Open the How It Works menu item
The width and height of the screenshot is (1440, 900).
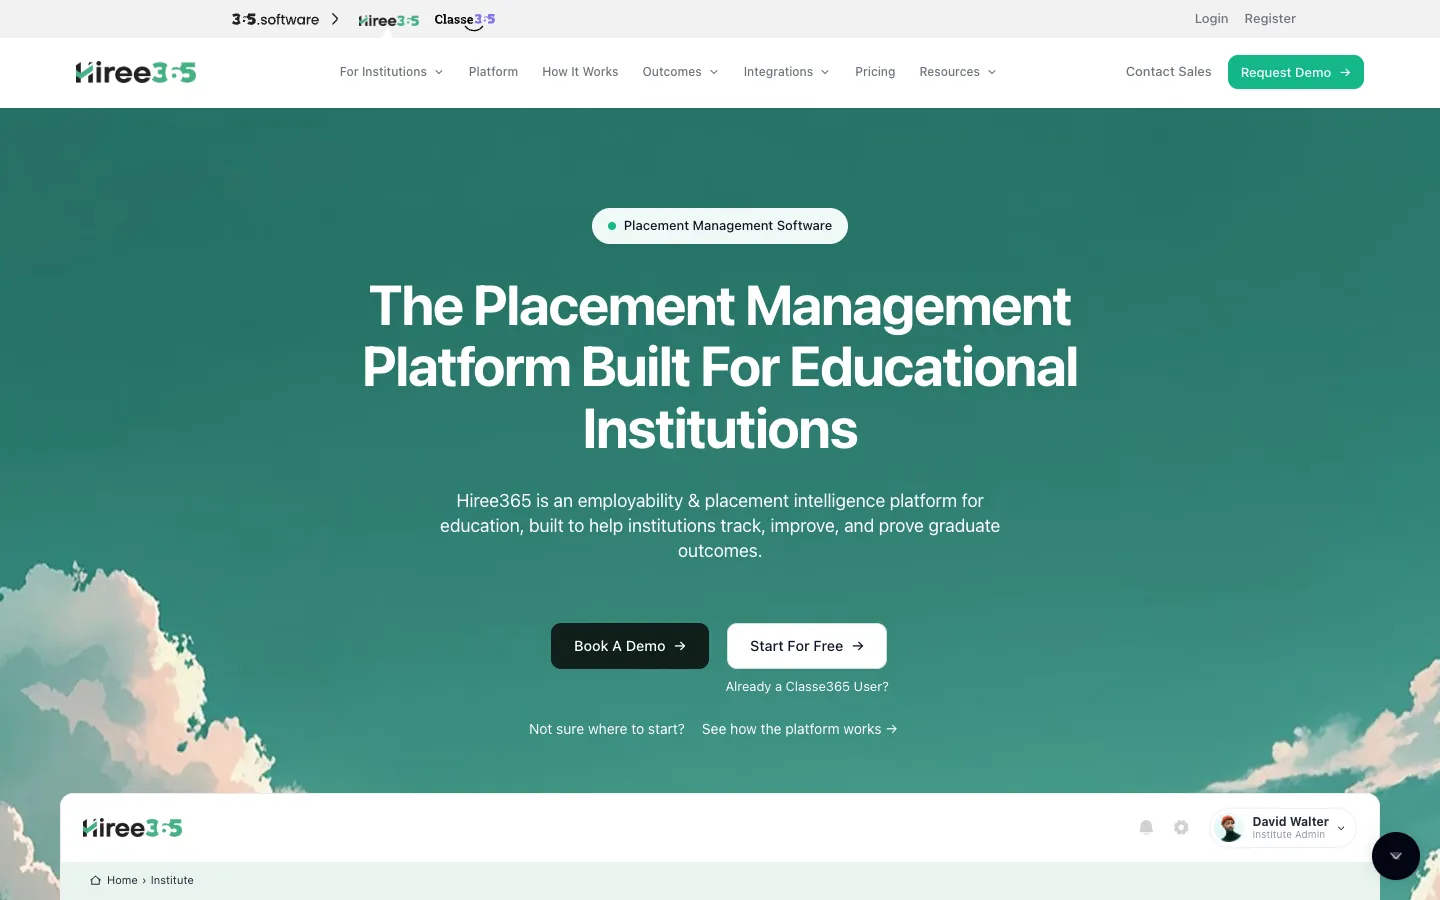tap(580, 72)
